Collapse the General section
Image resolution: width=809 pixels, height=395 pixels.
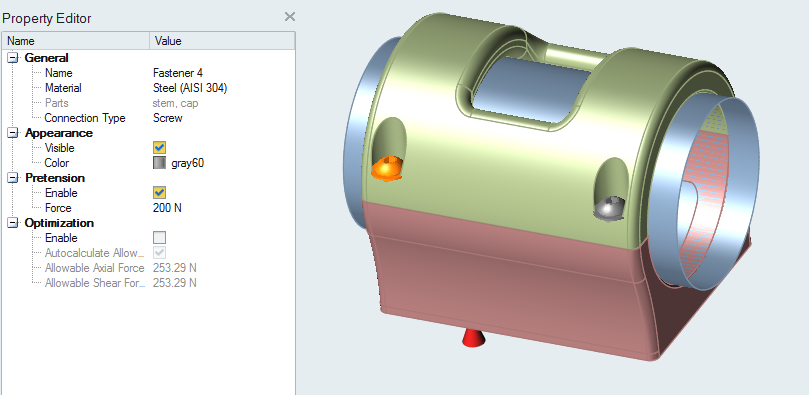pyautogui.click(x=12, y=58)
